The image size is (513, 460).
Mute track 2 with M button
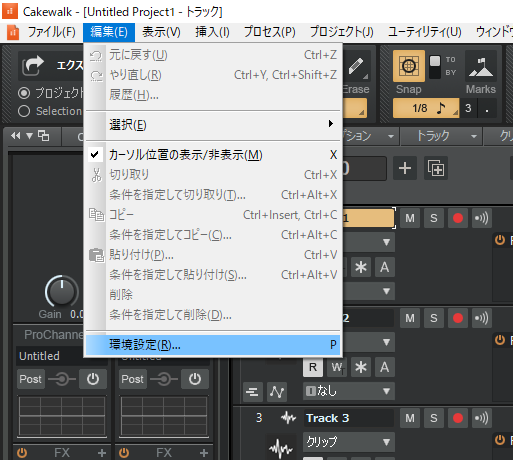pos(410,318)
